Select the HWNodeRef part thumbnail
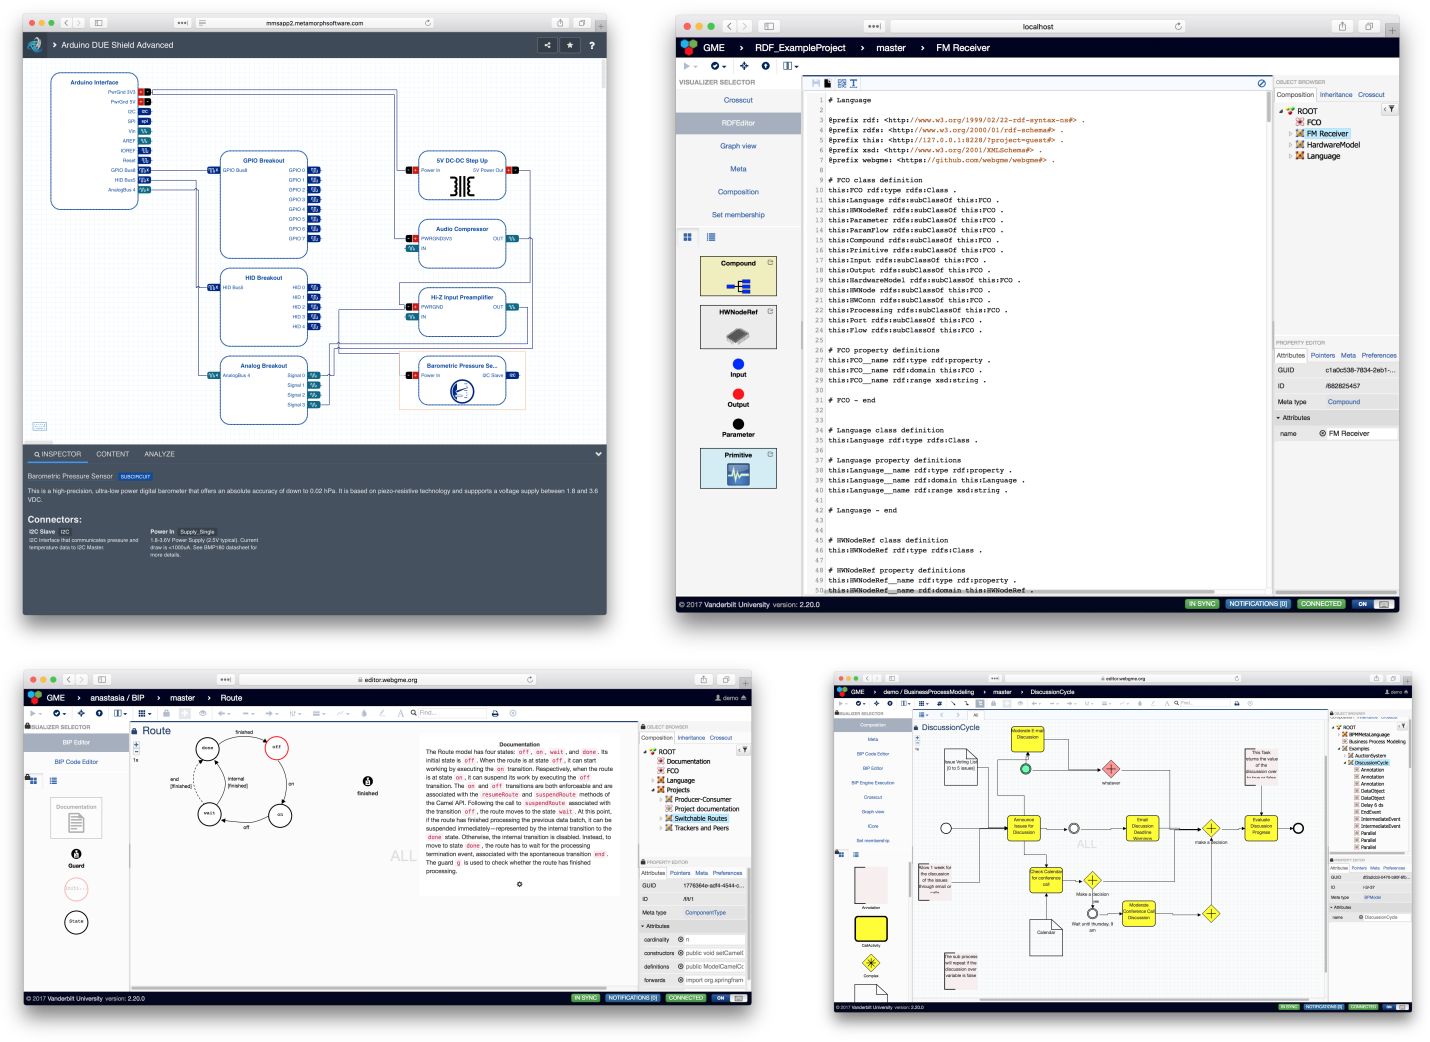This screenshot has height=1042, width=1430. point(738,327)
